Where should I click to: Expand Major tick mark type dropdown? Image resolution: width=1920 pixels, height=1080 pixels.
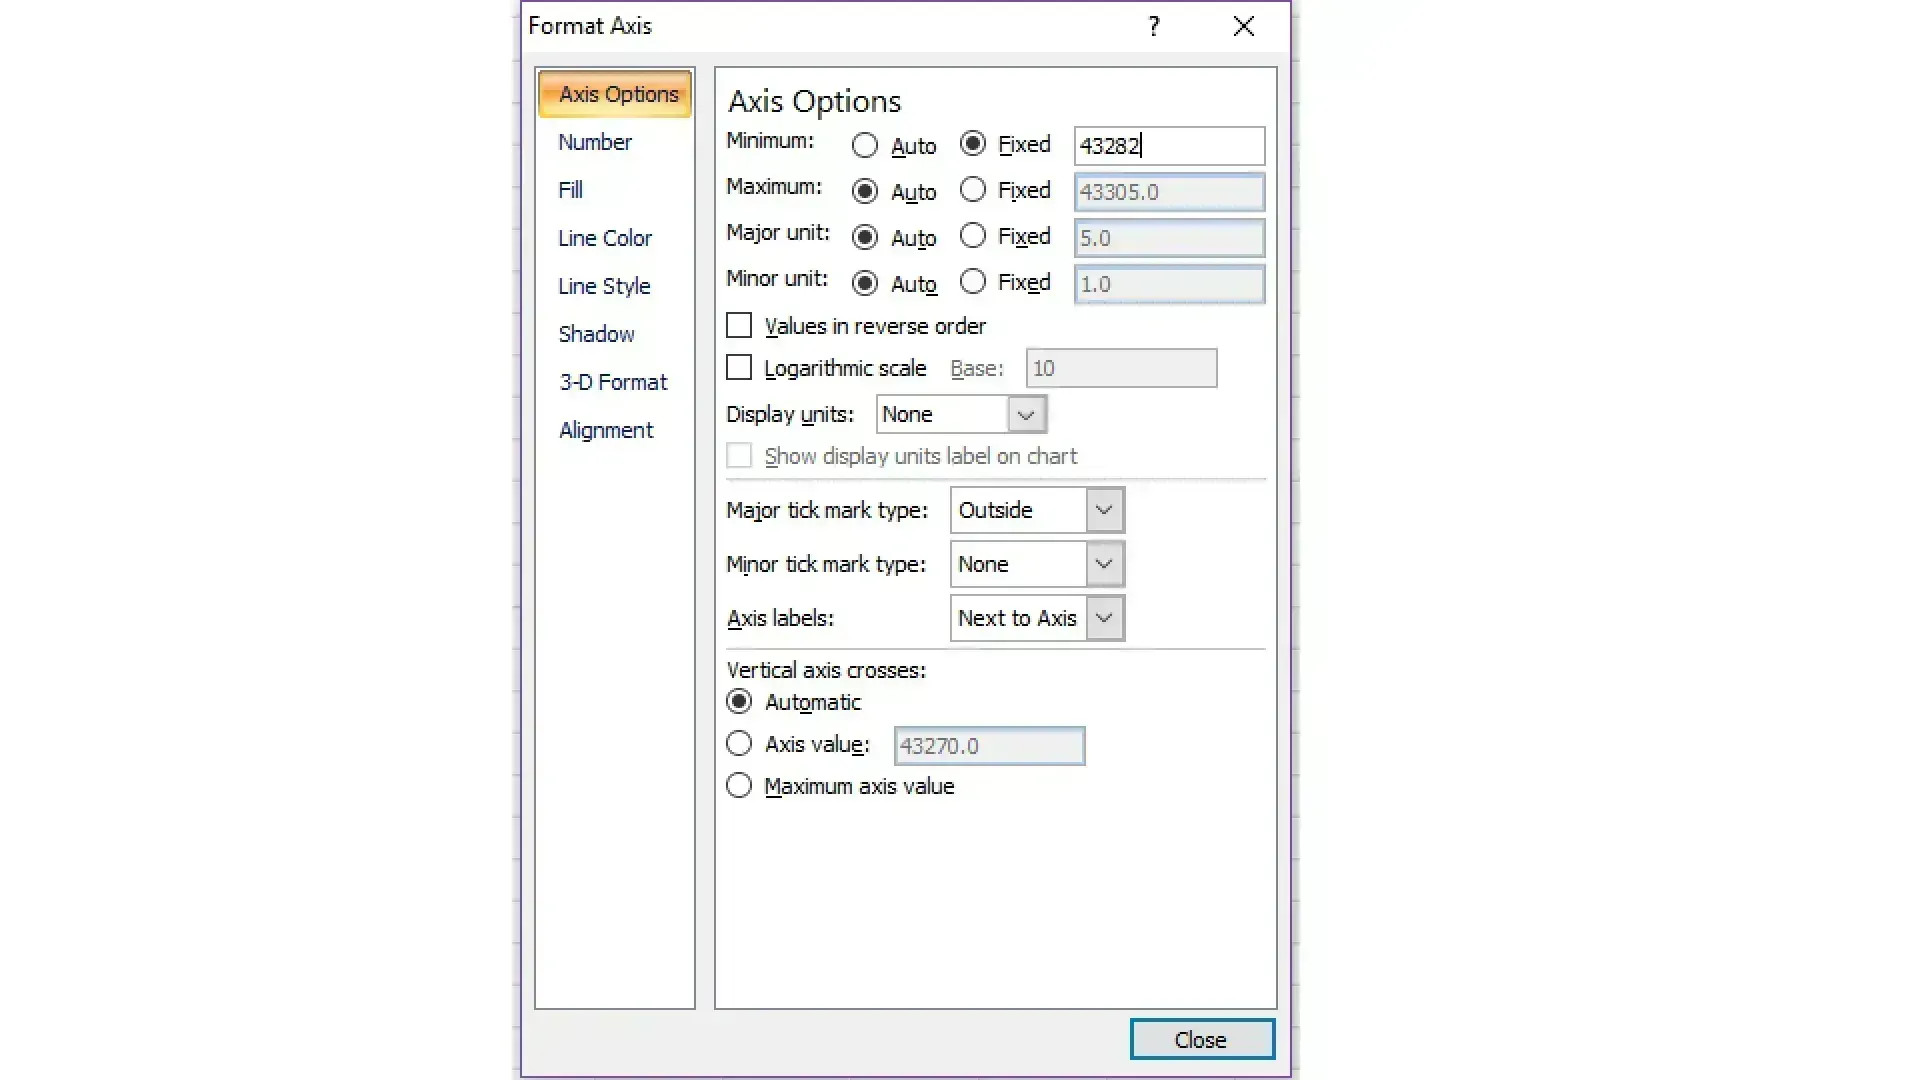(1104, 510)
